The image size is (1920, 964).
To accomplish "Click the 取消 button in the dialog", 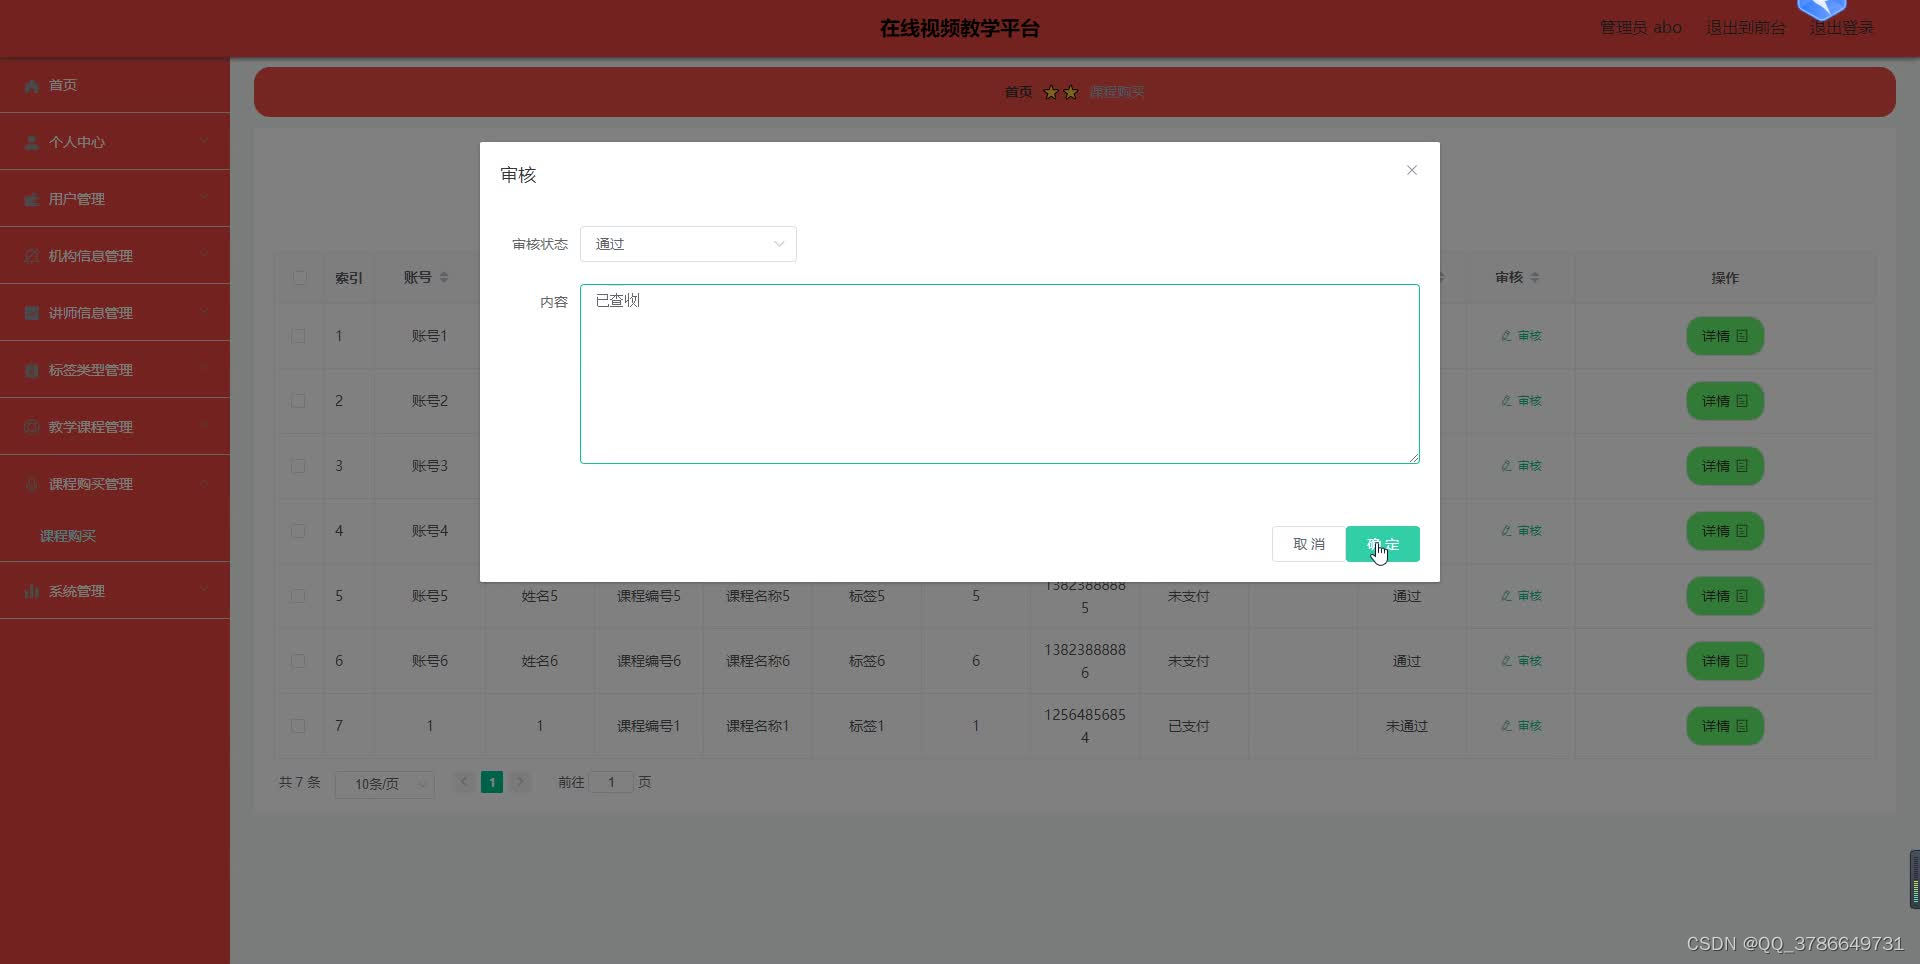I will (1308, 544).
